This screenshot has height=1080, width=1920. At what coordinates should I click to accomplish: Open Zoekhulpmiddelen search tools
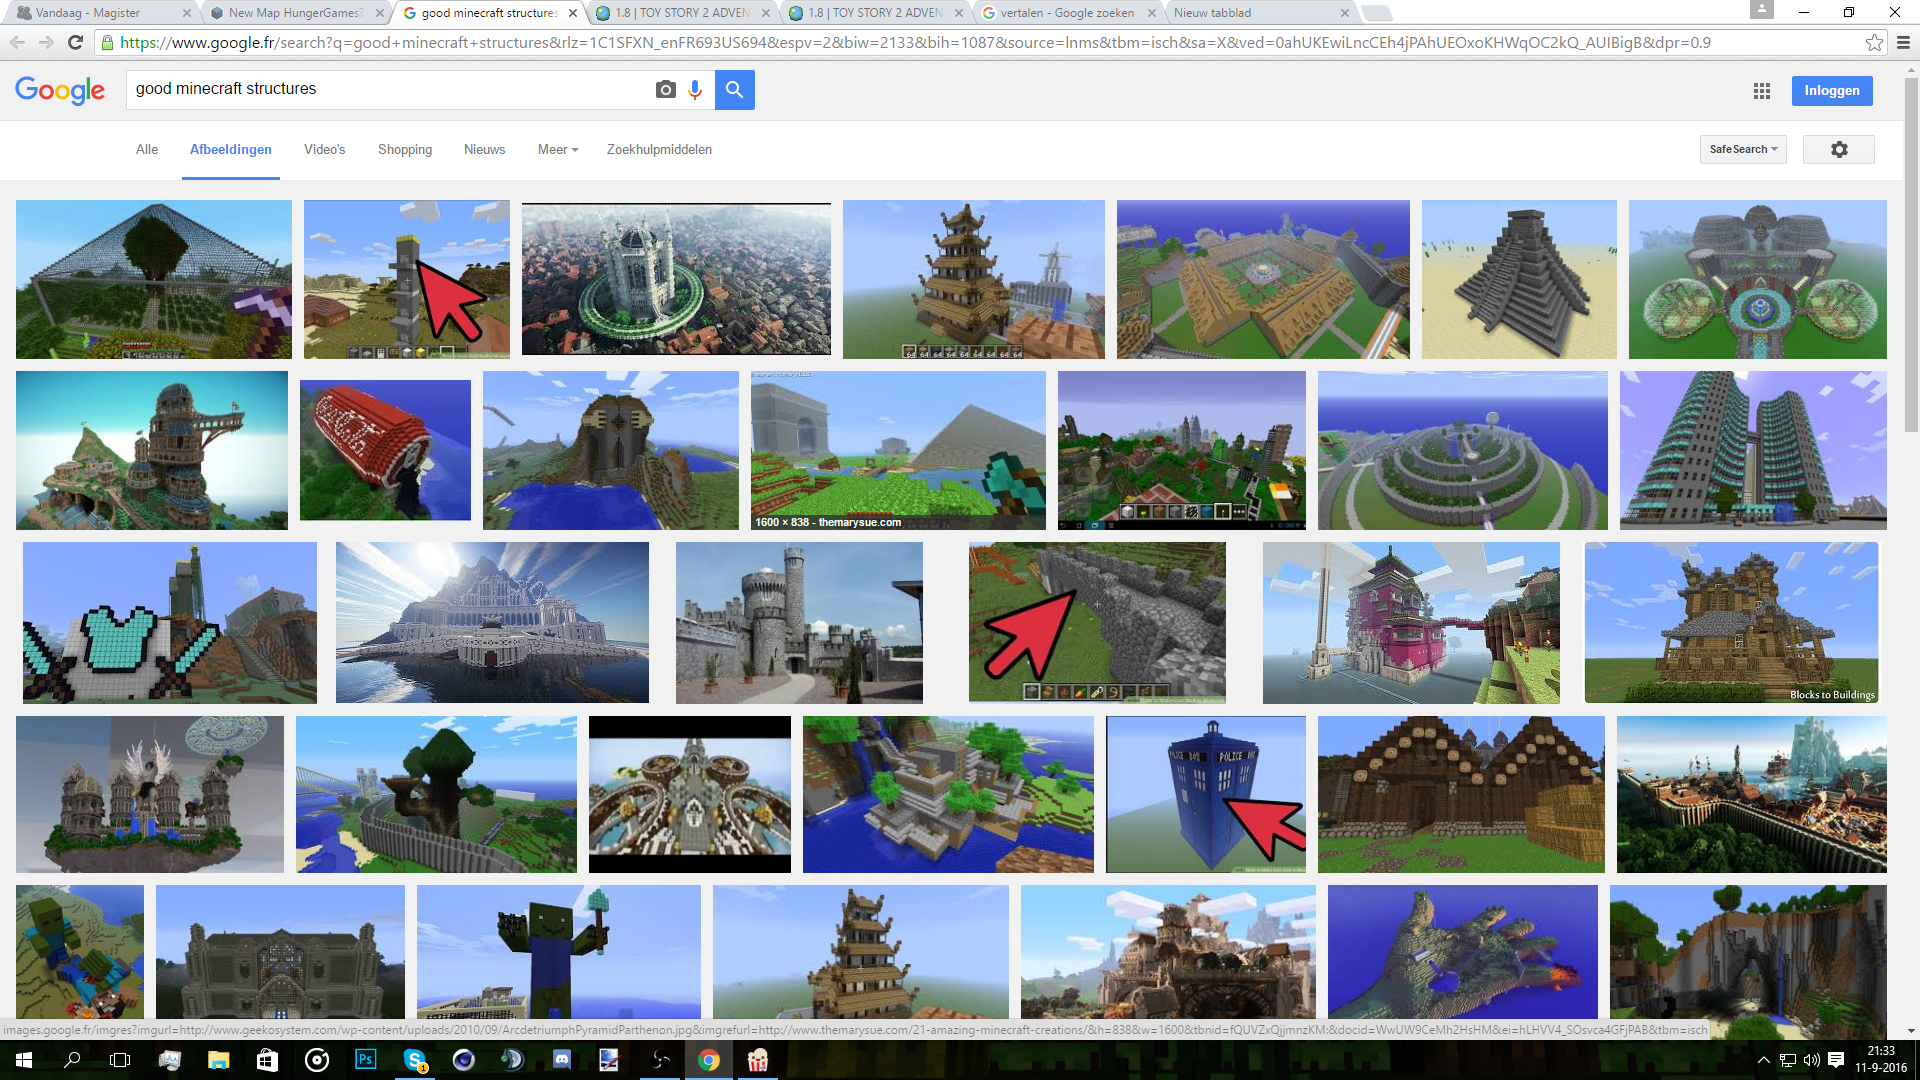659,149
